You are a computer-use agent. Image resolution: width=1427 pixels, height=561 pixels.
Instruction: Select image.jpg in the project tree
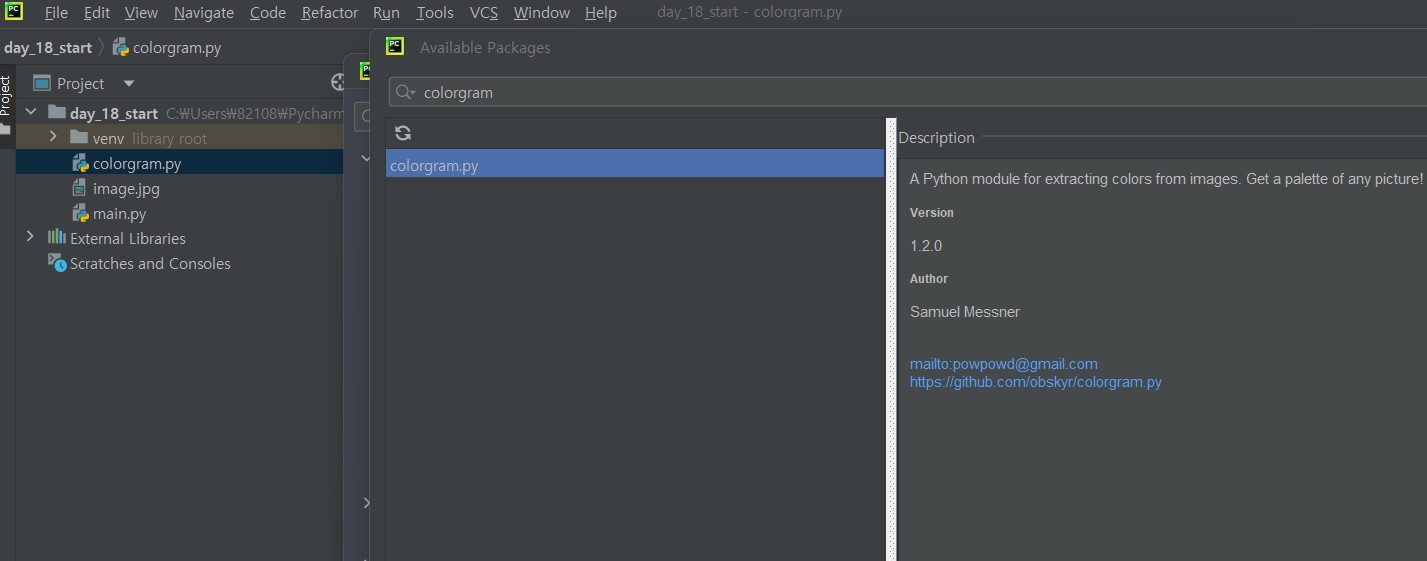tap(126, 188)
